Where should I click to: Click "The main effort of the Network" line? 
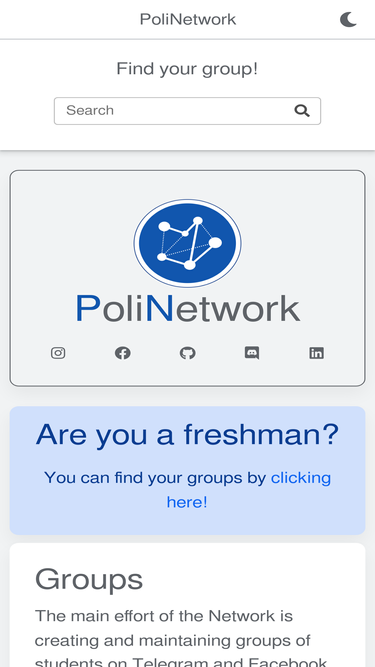(x=164, y=616)
